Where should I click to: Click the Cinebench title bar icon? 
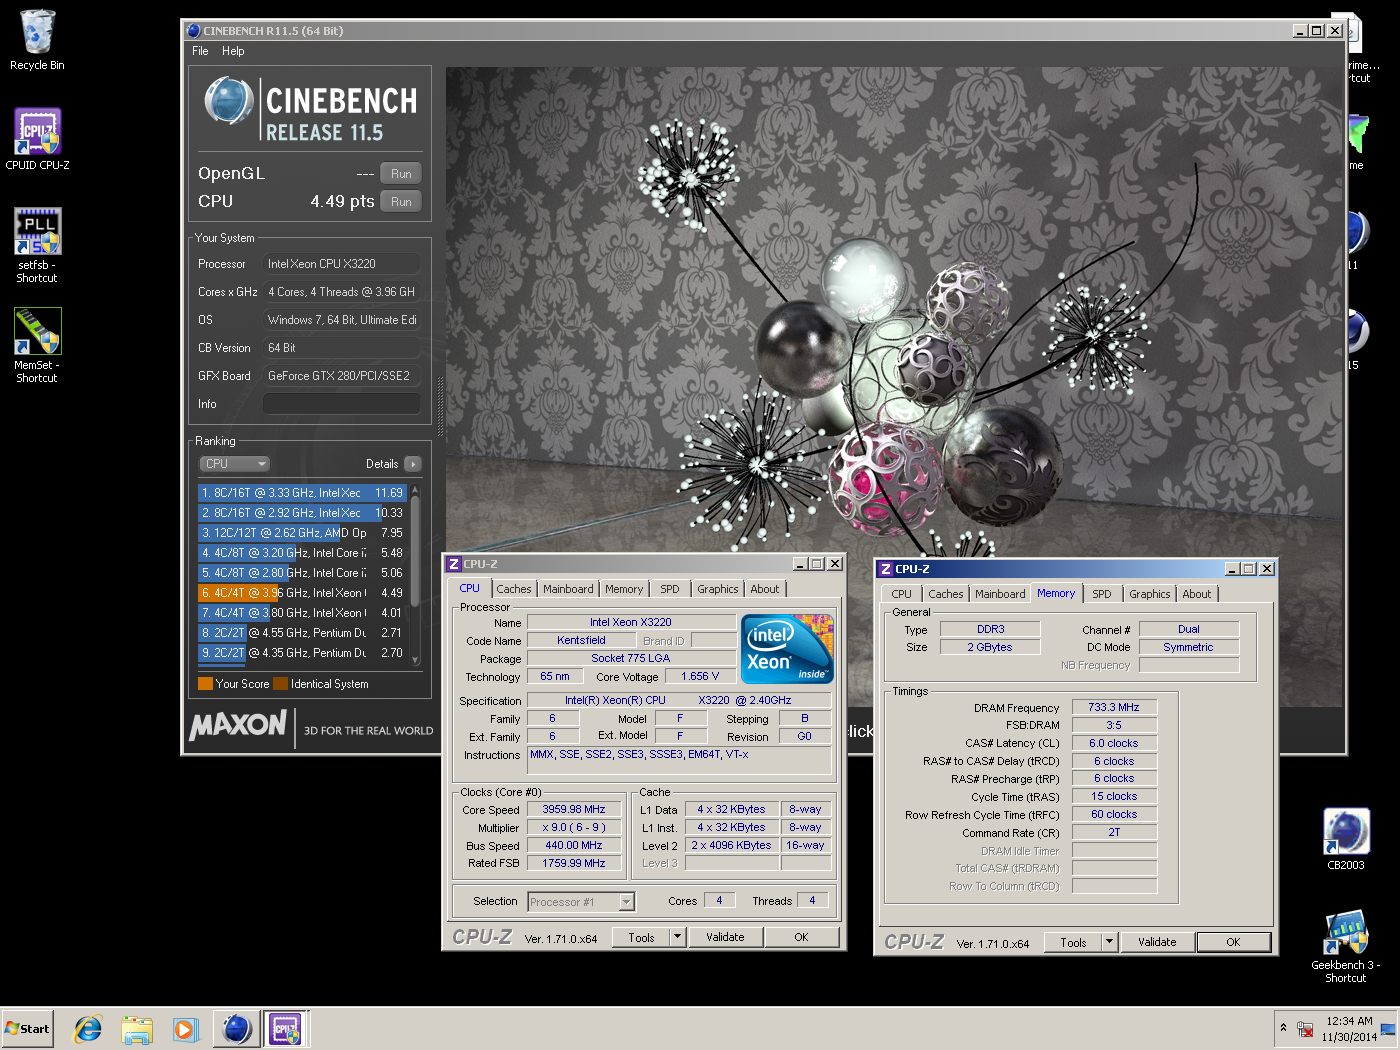click(x=193, y=31)
